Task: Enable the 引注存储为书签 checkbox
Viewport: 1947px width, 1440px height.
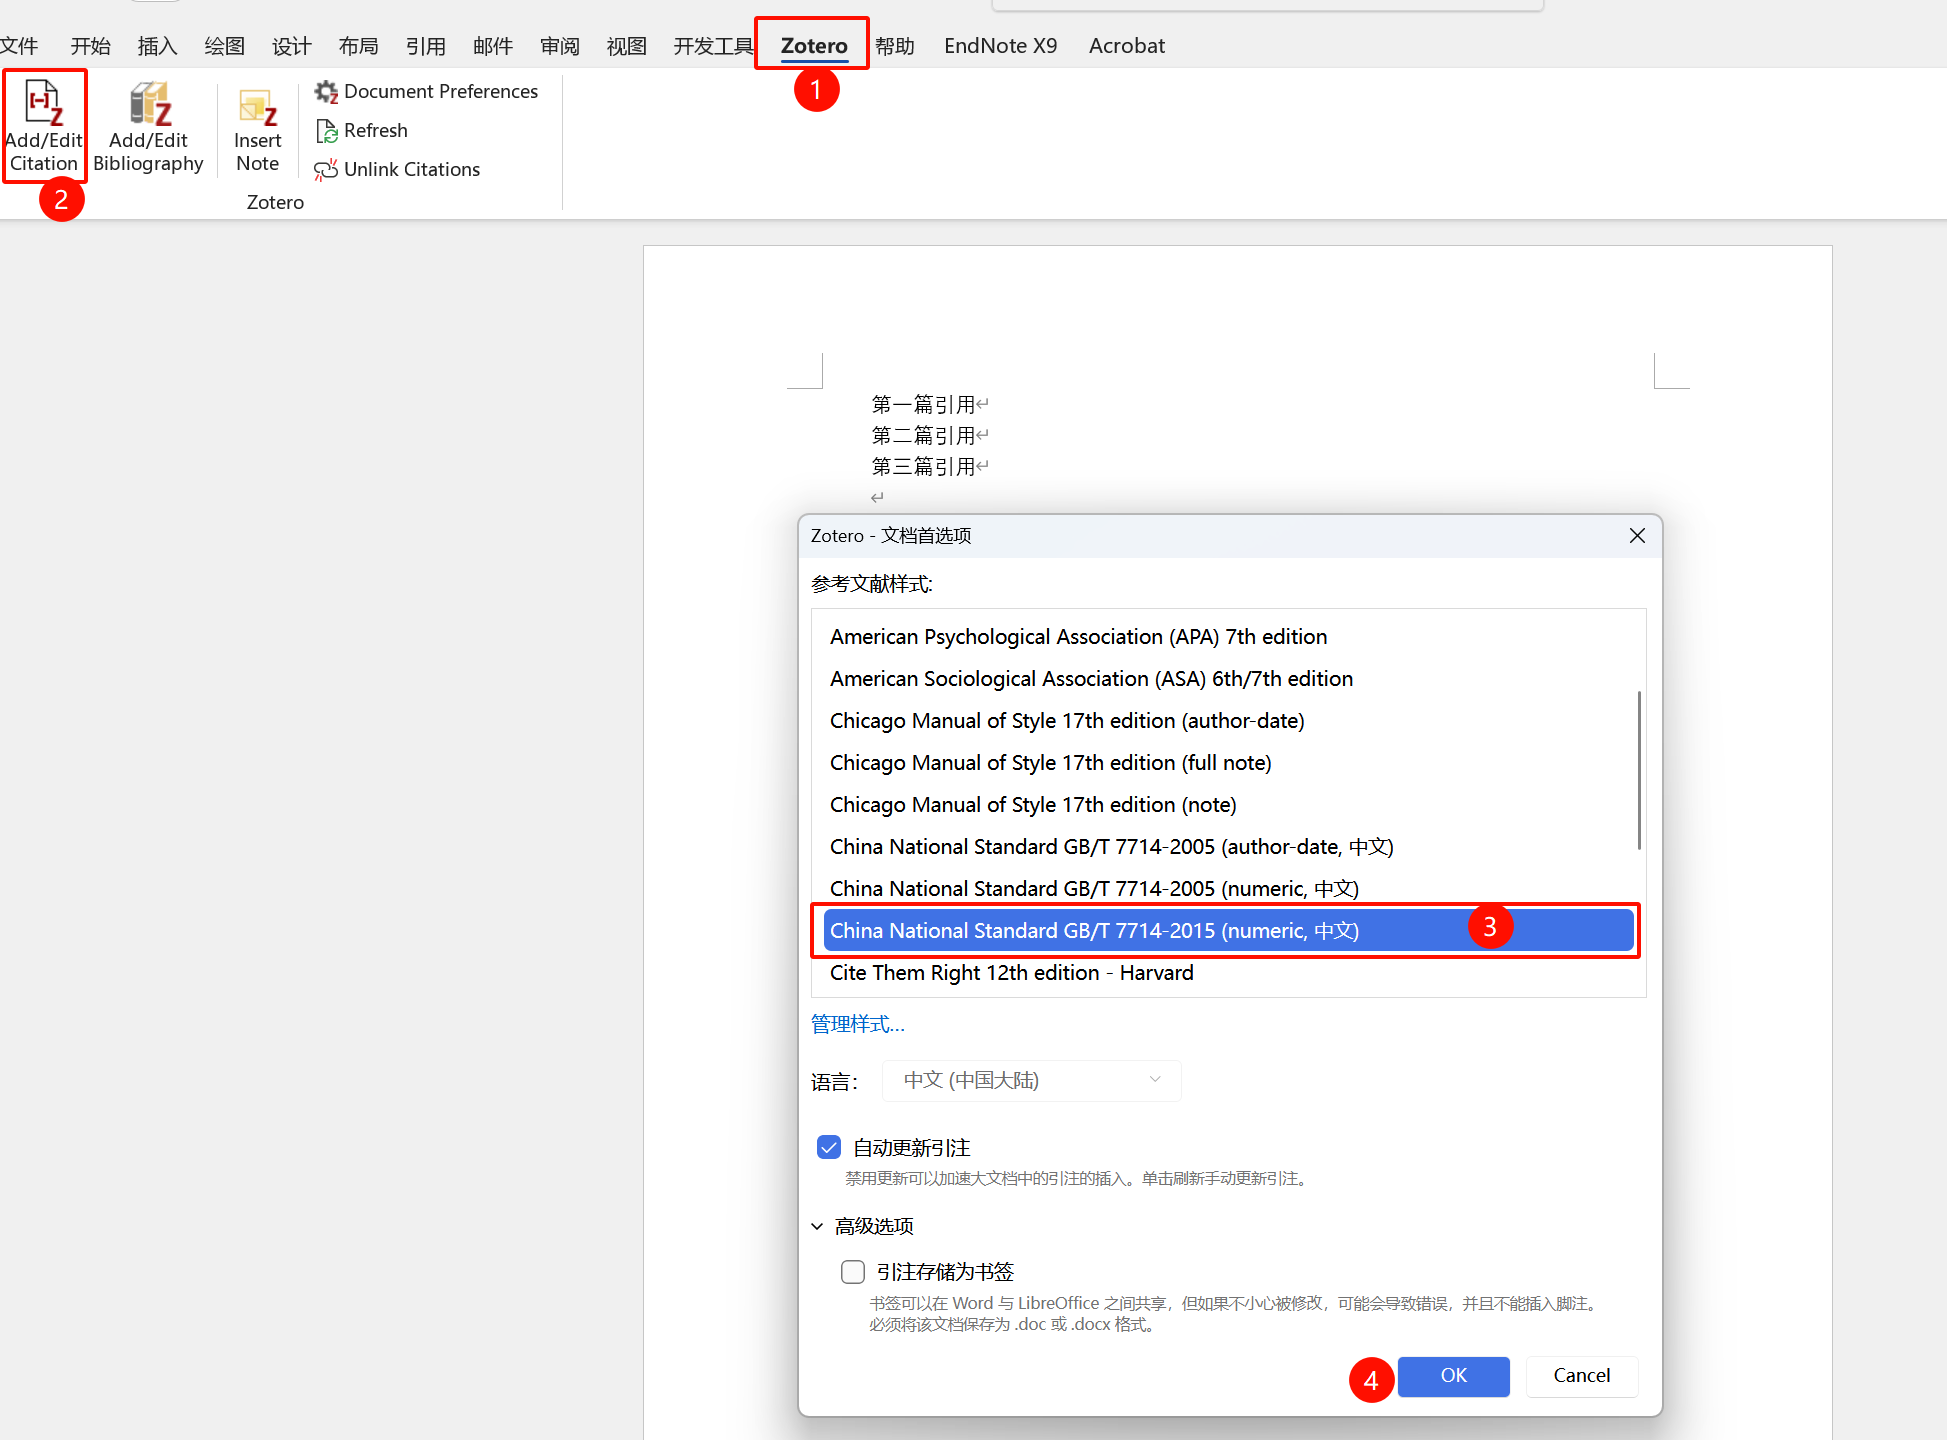Action: (x=853, y=1272)
